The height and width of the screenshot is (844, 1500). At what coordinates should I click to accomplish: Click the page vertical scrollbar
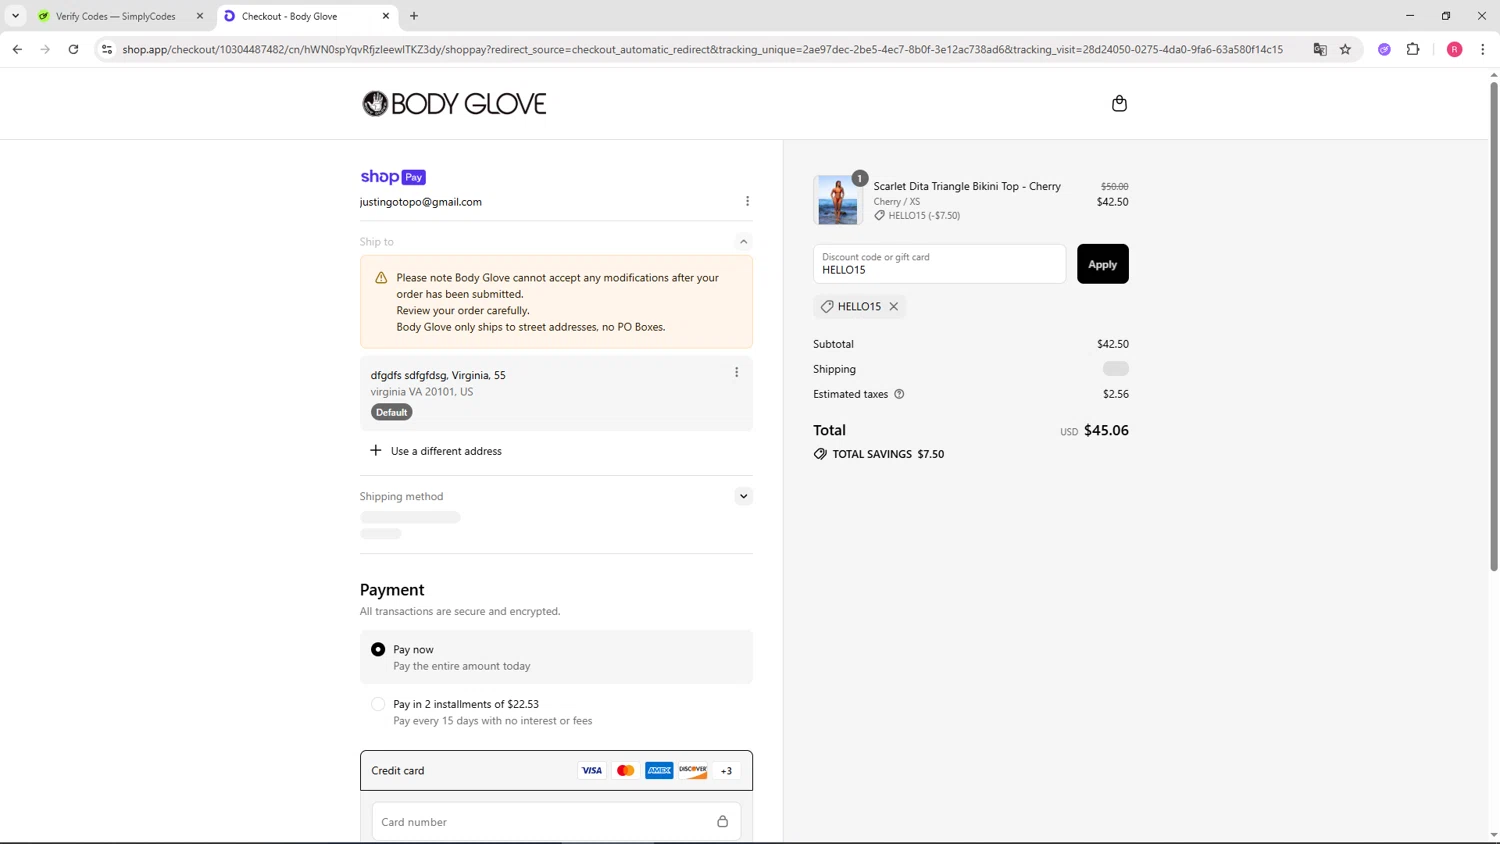coord(1494,325)
